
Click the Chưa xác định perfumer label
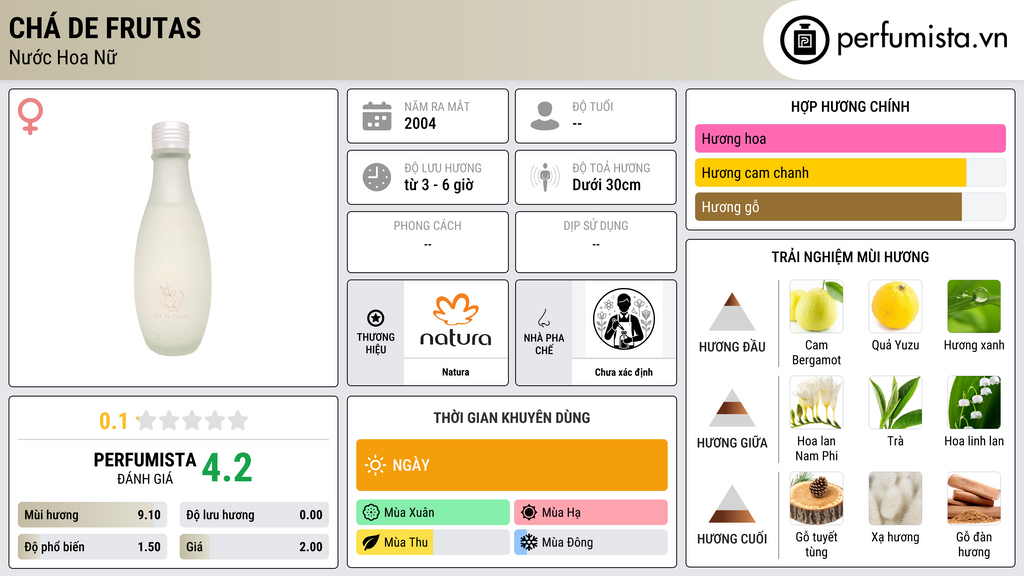coord(624,372)
